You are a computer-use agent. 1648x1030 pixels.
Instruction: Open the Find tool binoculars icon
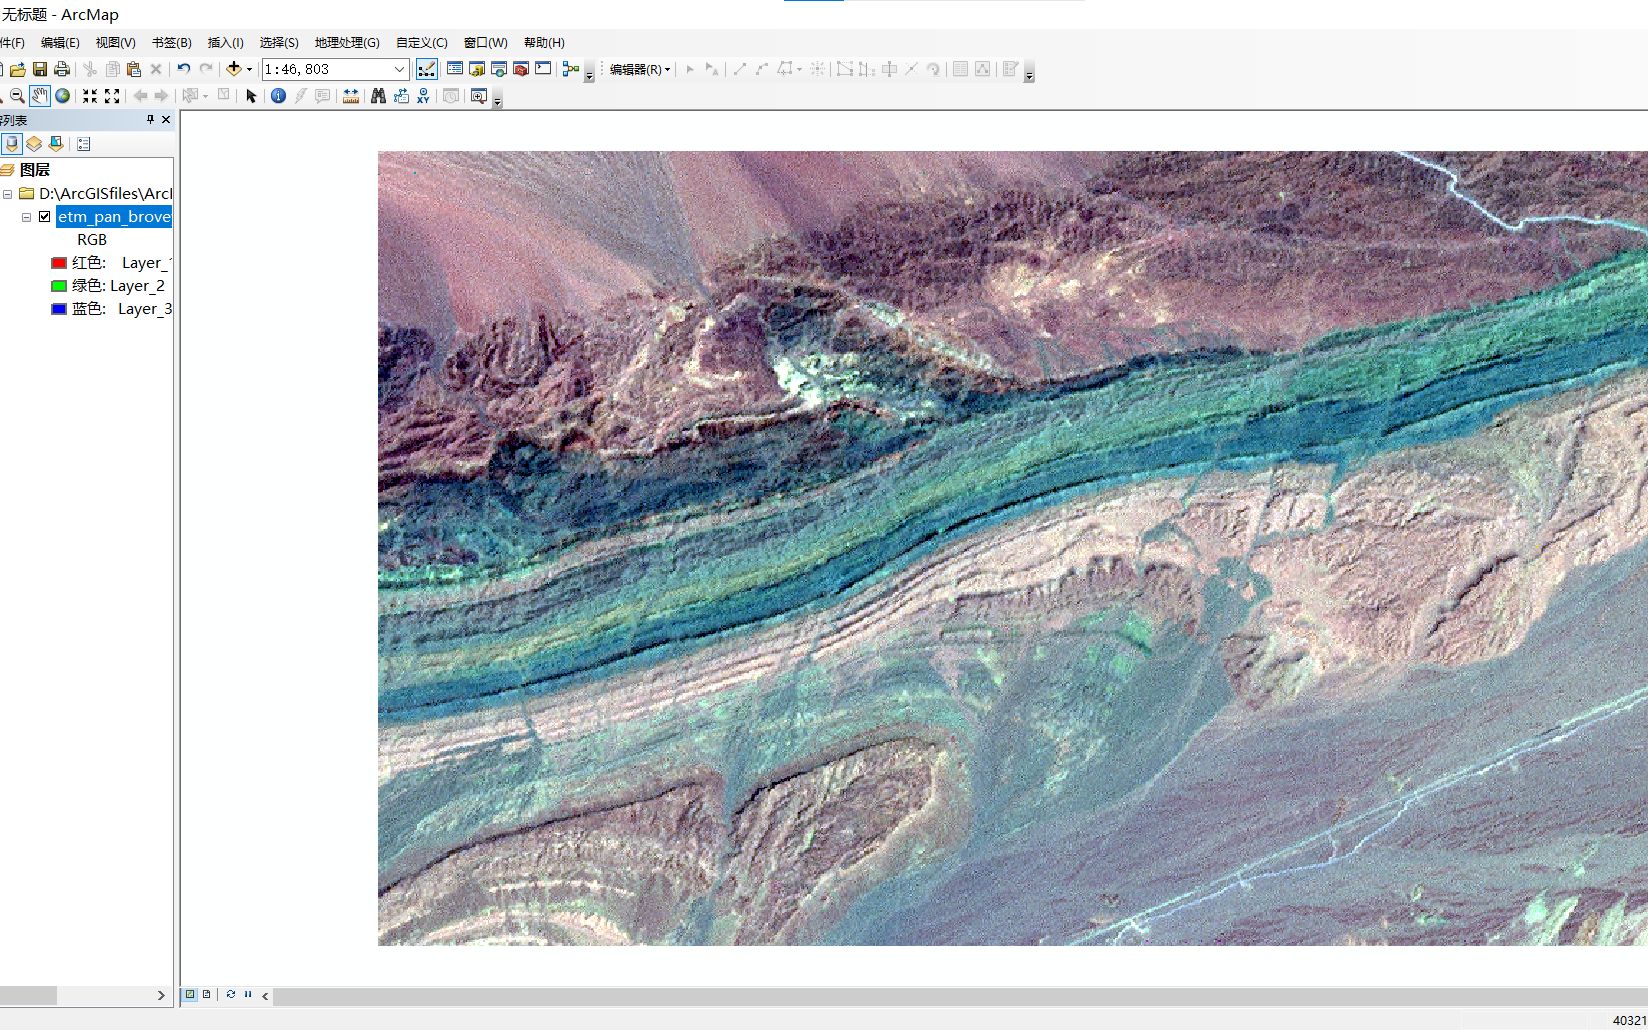coord(378,96)
